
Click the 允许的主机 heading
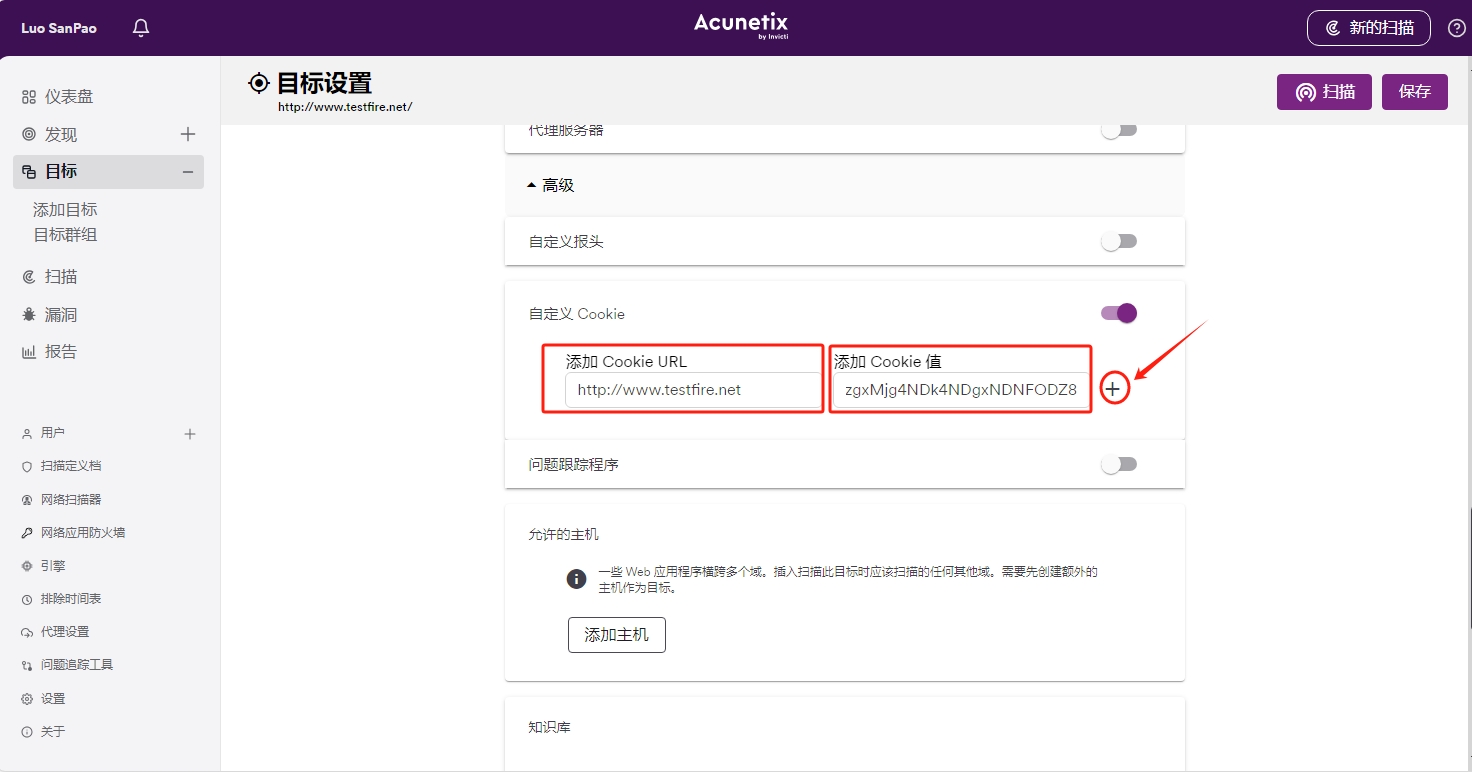coord(563,535)
